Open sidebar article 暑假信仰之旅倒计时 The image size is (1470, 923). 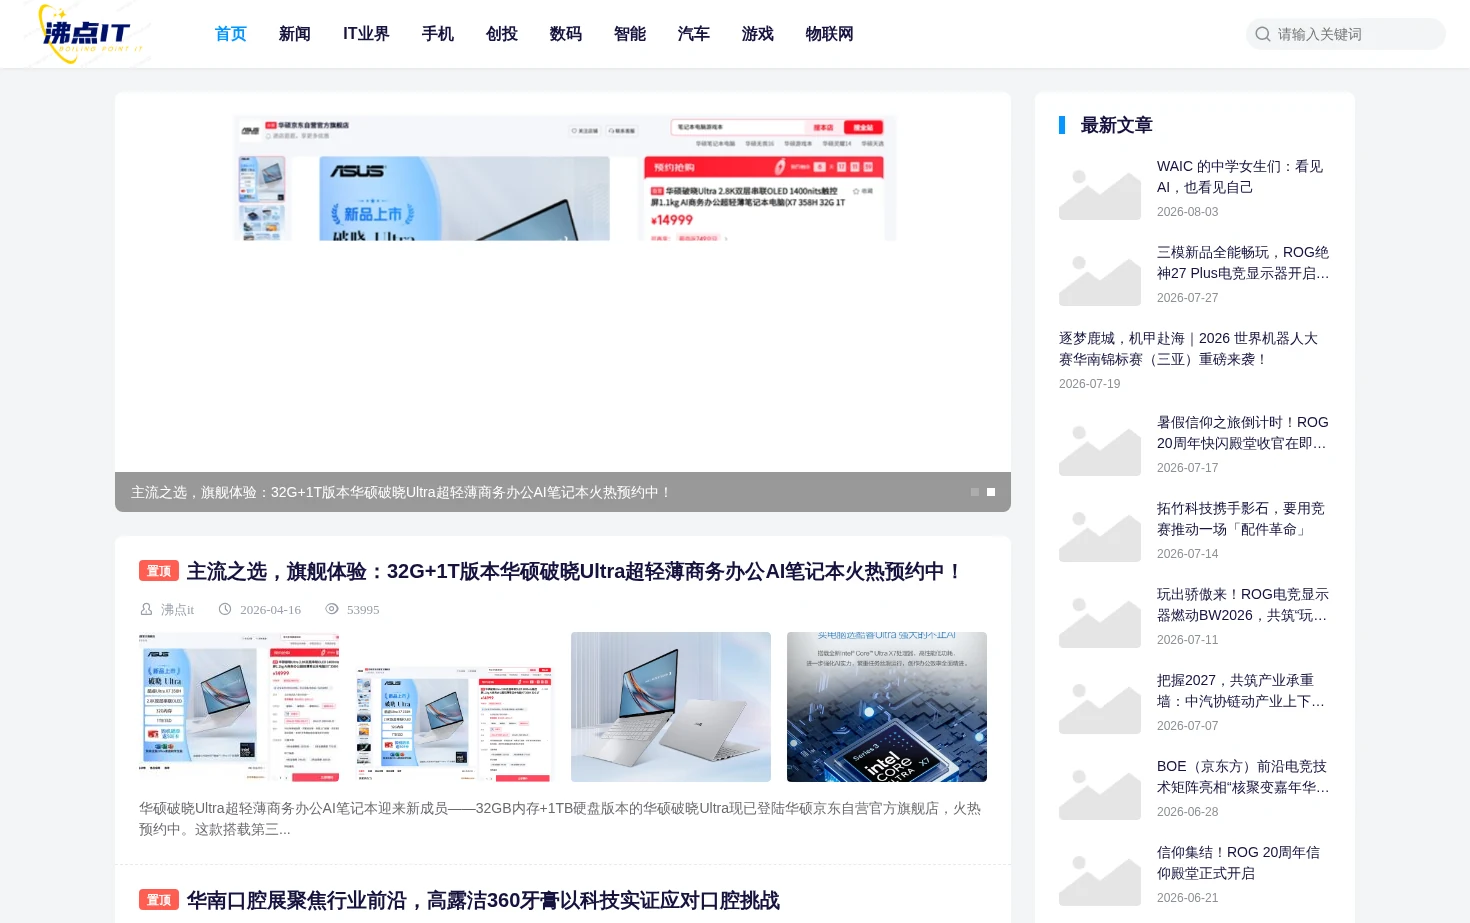click(1243, 433)
